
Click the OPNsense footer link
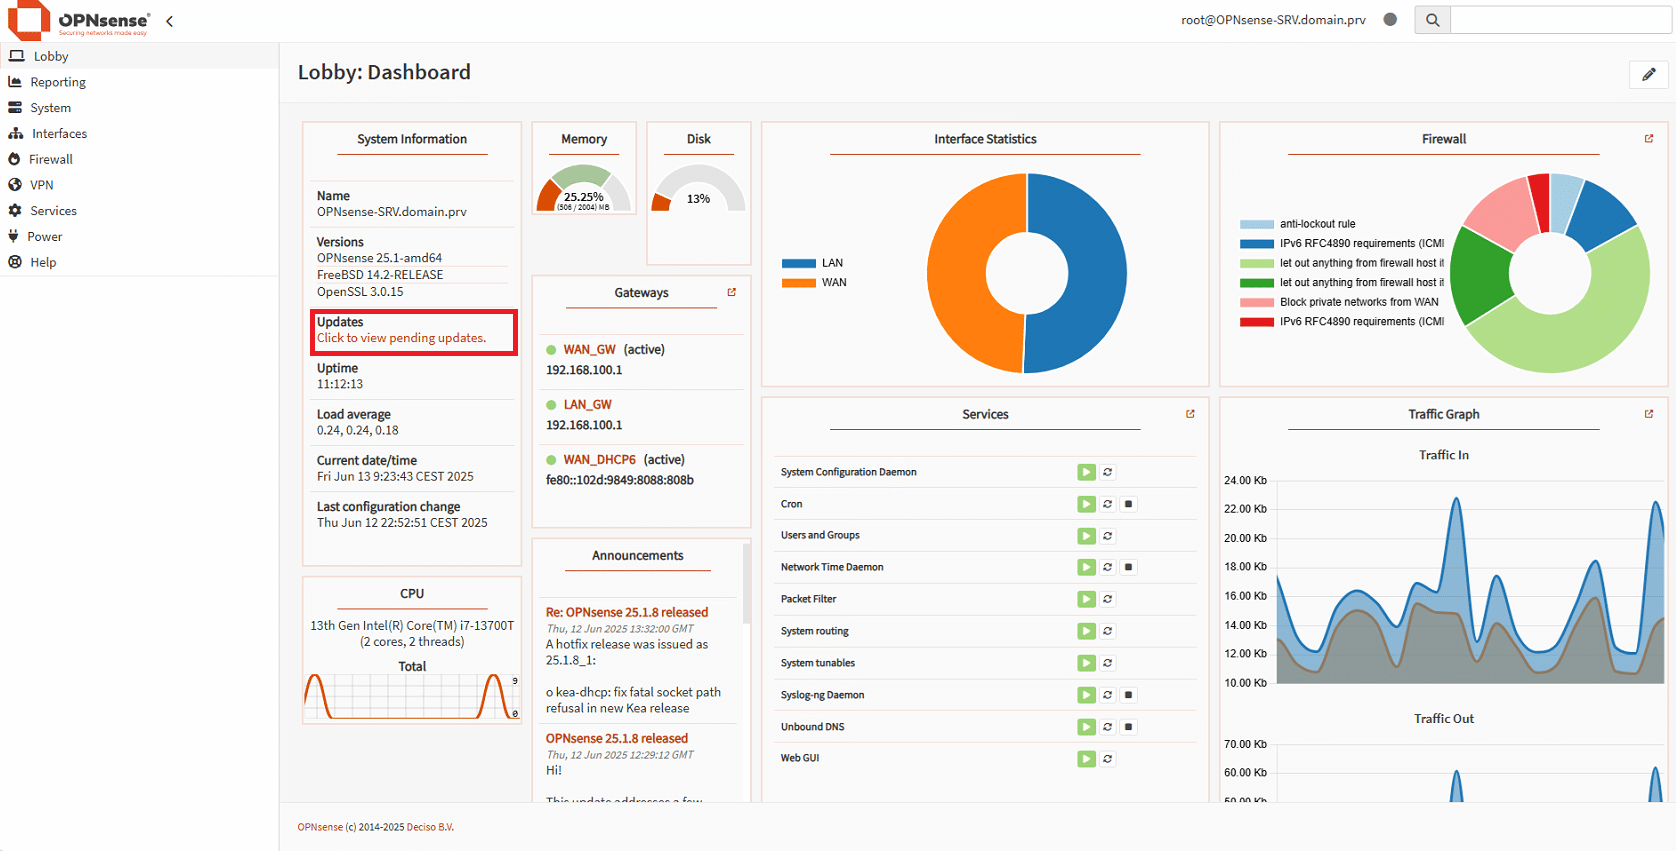click(x=320, y=827)
